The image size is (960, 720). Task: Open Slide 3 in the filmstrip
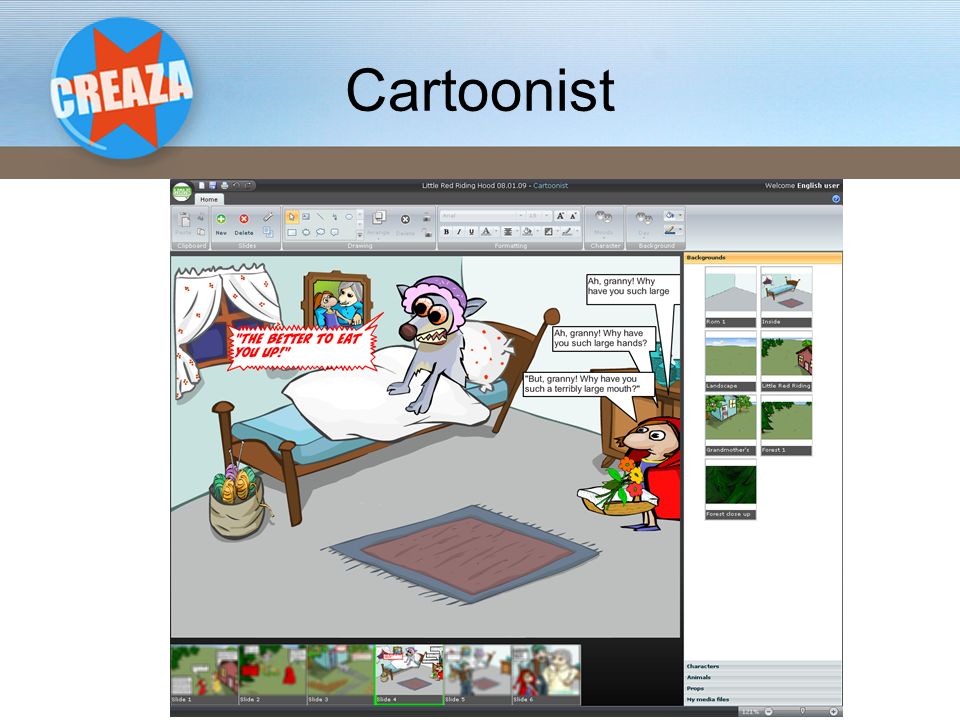340,674
